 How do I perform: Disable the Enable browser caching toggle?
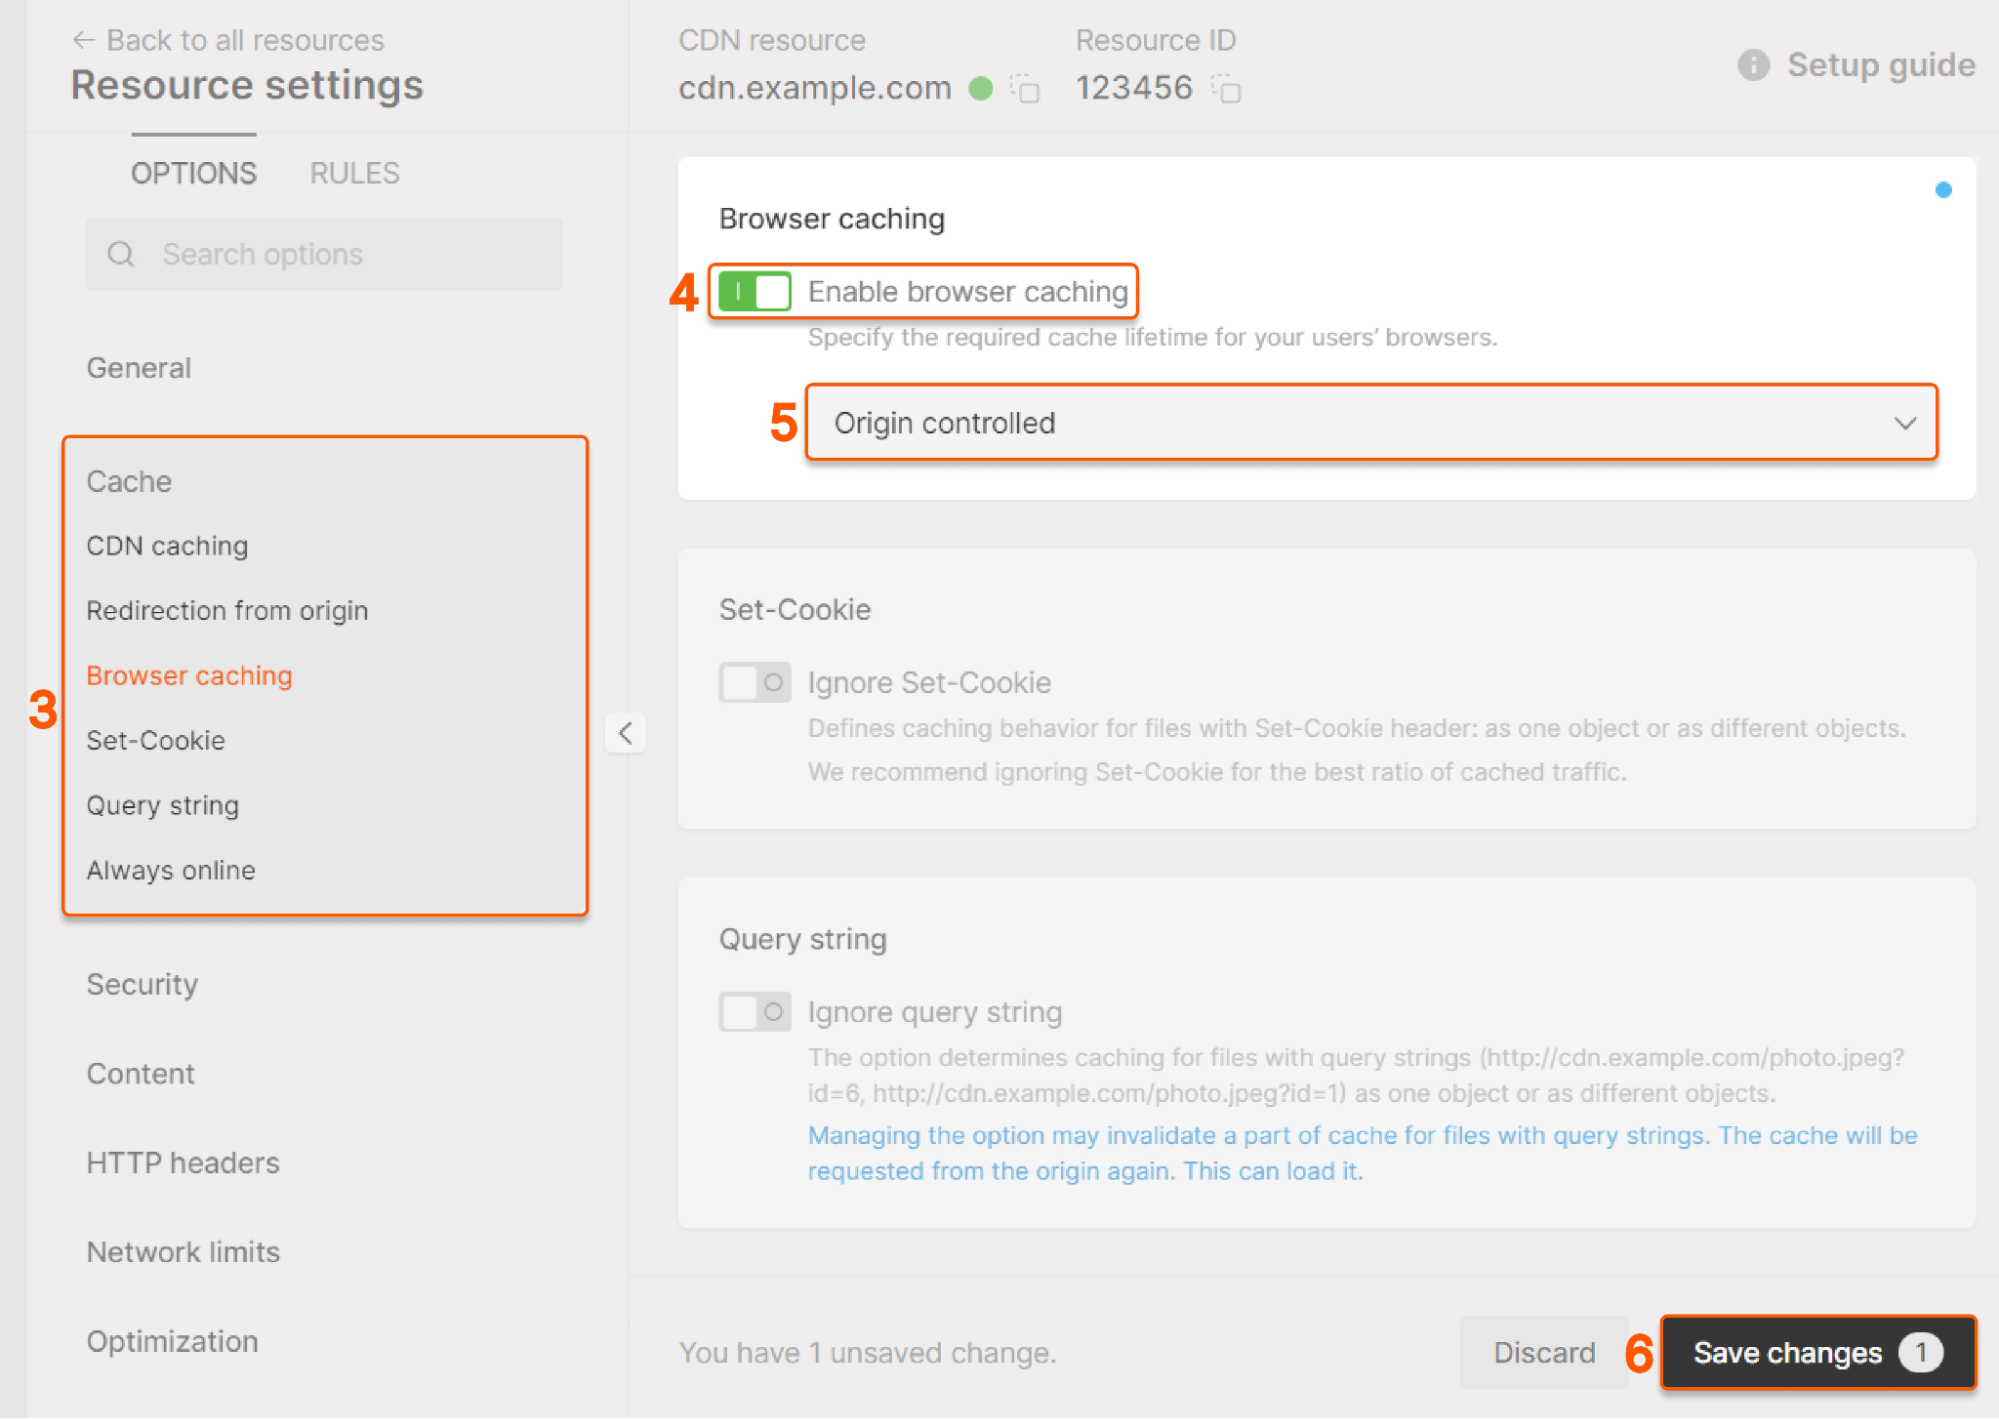[x=755, y=291]
